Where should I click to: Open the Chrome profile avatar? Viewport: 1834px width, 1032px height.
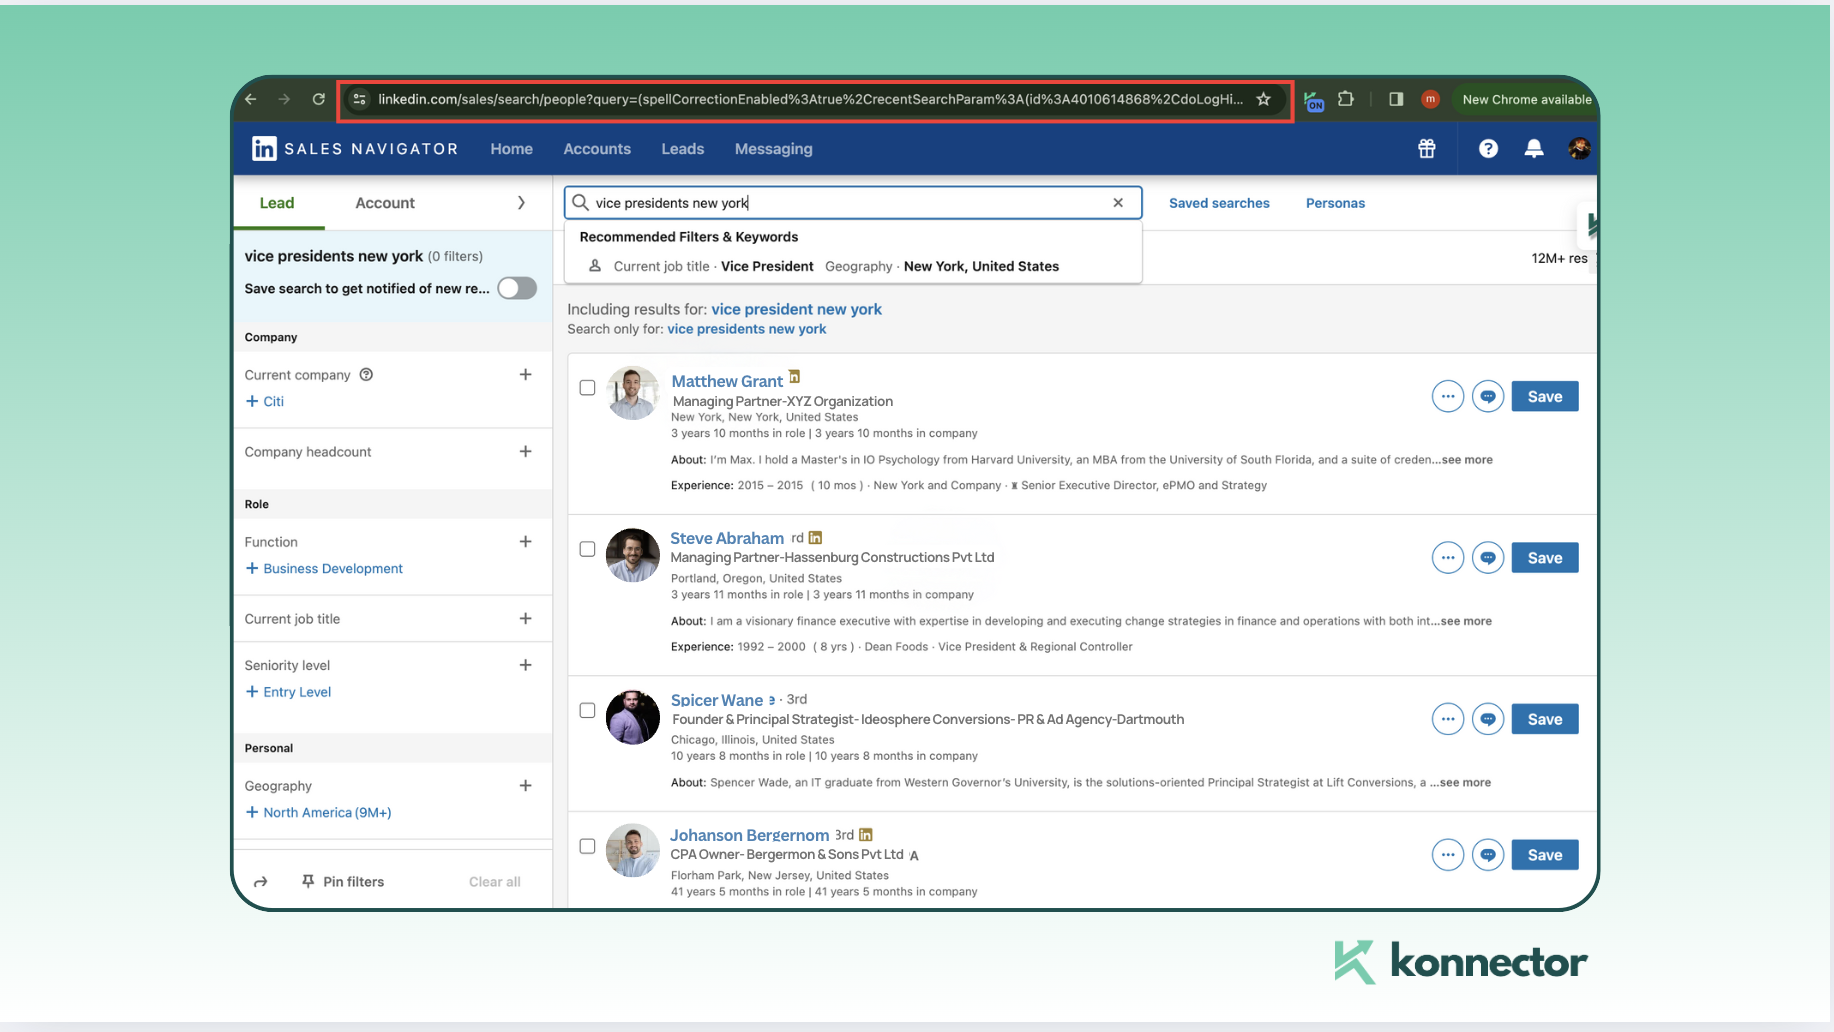tap(1430, 99)
